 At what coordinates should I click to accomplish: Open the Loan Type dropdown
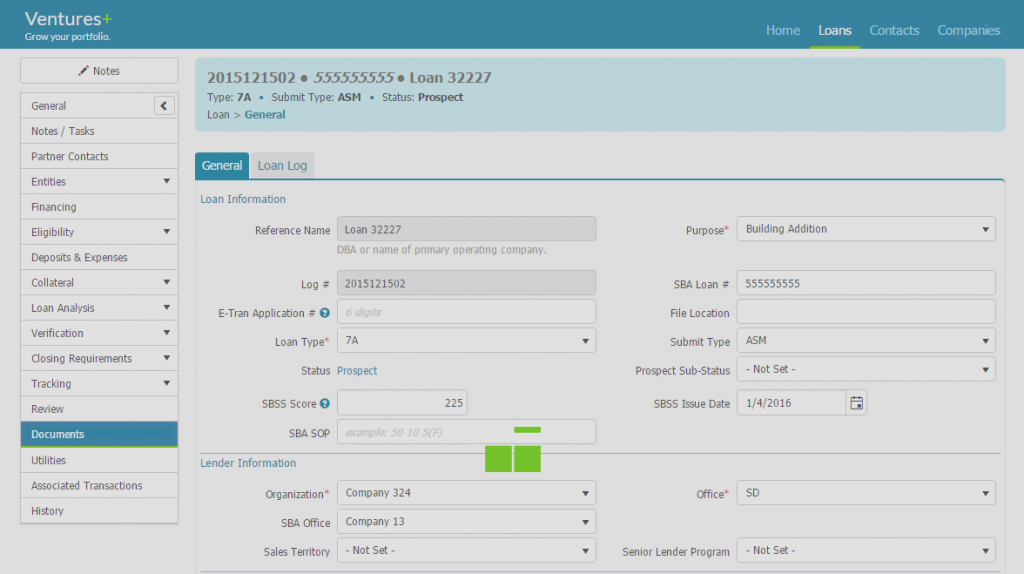click(466, 341)
